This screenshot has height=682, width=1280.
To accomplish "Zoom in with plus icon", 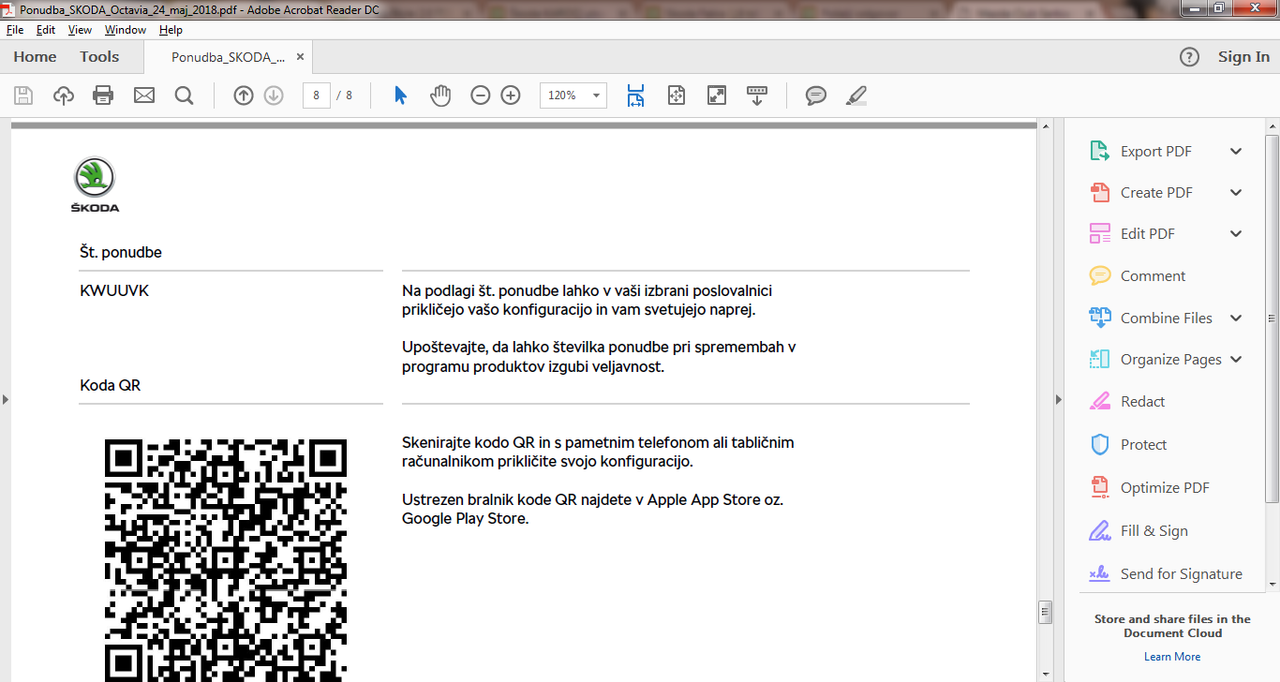I will pyautogui.click(x=511, y=96).
